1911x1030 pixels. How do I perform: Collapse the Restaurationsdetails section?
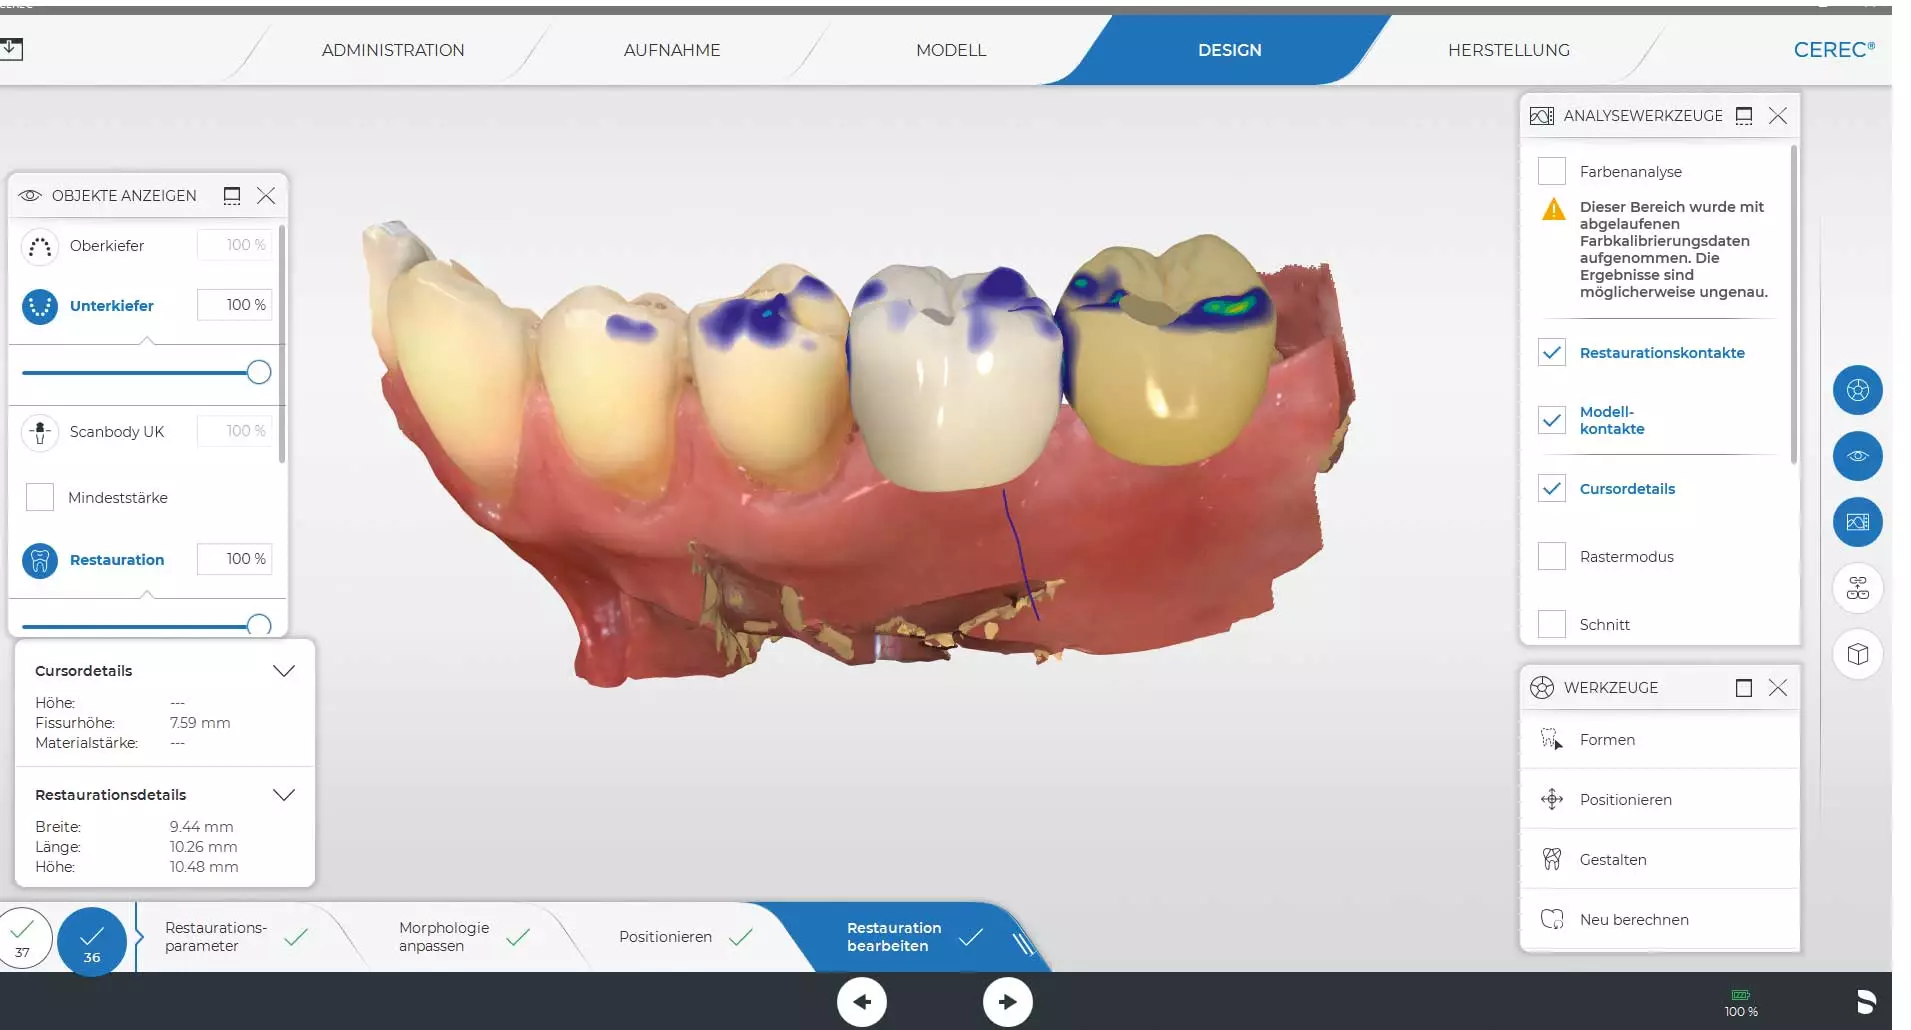pos(284,795)
